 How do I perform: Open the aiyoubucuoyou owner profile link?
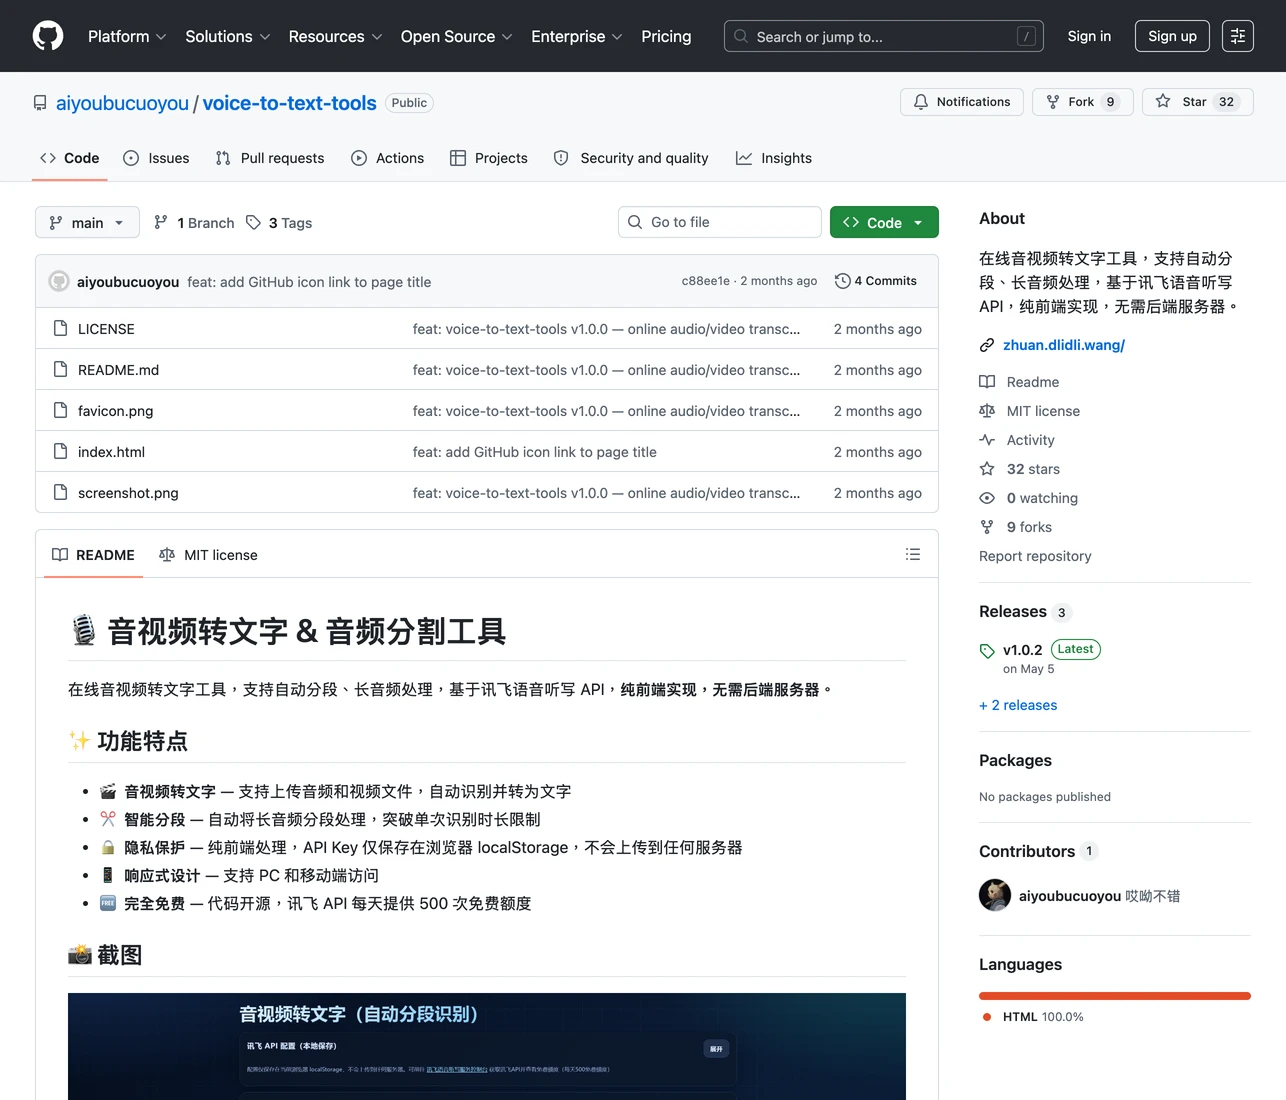122,103
